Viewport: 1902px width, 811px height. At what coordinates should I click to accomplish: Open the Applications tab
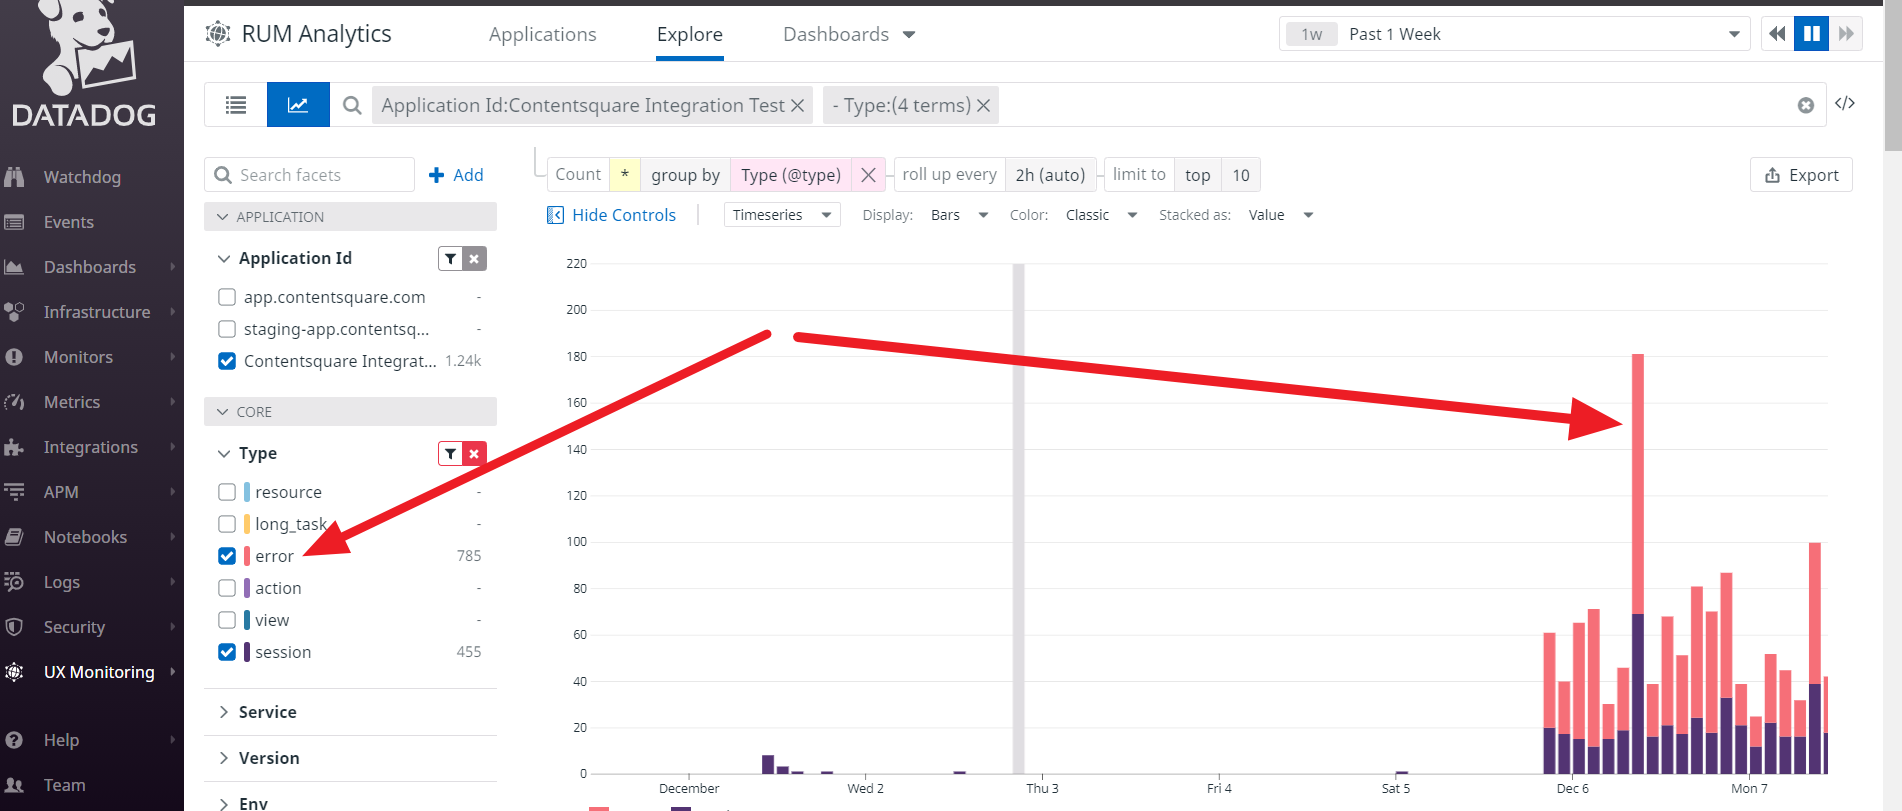pos(543,35)
